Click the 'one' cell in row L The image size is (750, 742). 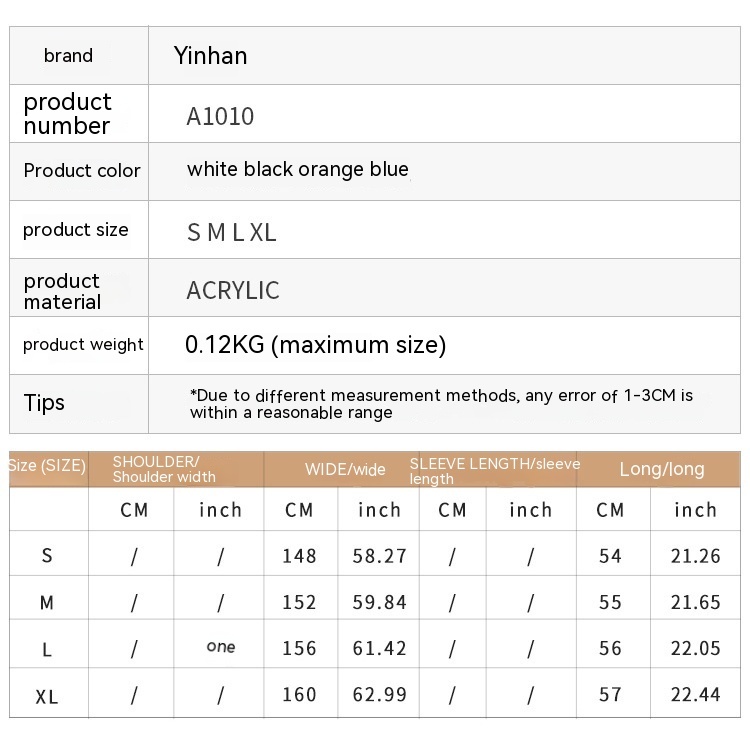point(221,647)
